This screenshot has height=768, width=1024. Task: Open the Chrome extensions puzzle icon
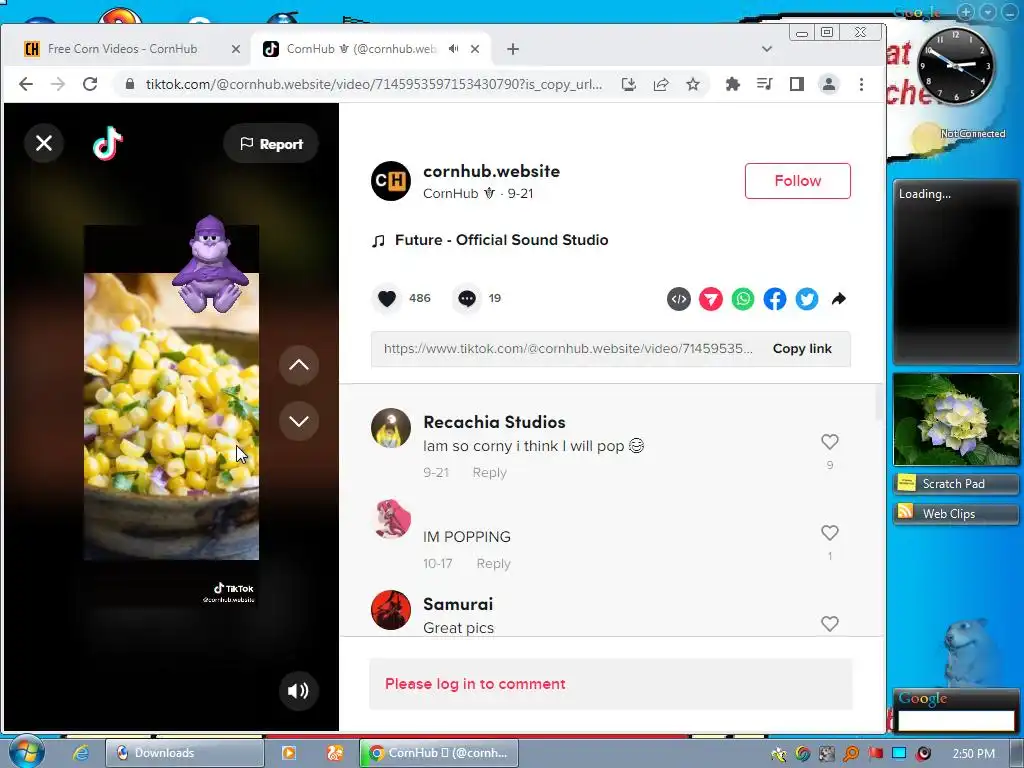733,84
